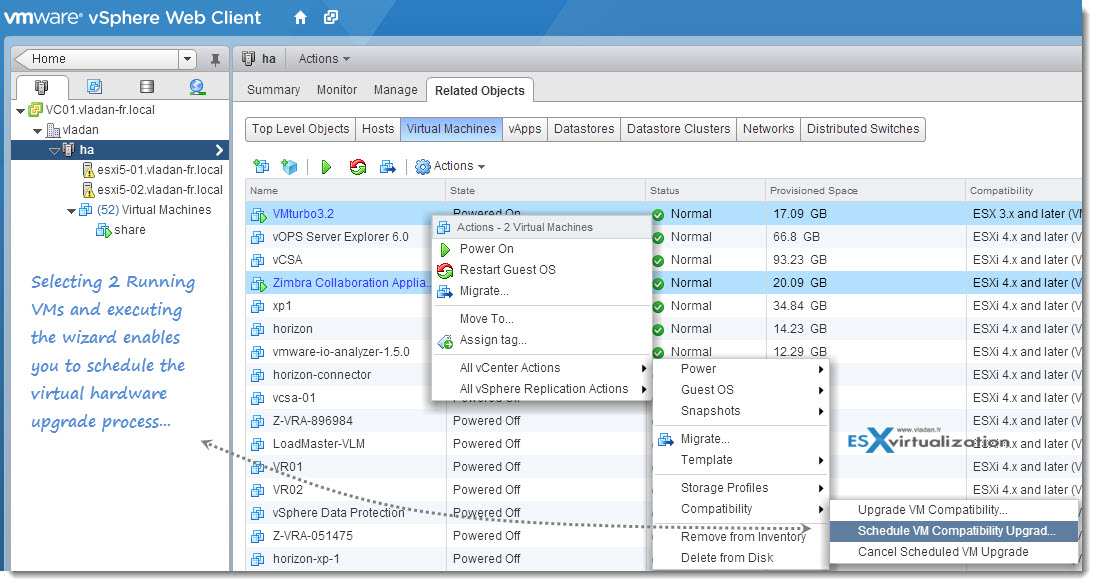
Task: Switch to the Monitor tab
Action: (337, 90)
